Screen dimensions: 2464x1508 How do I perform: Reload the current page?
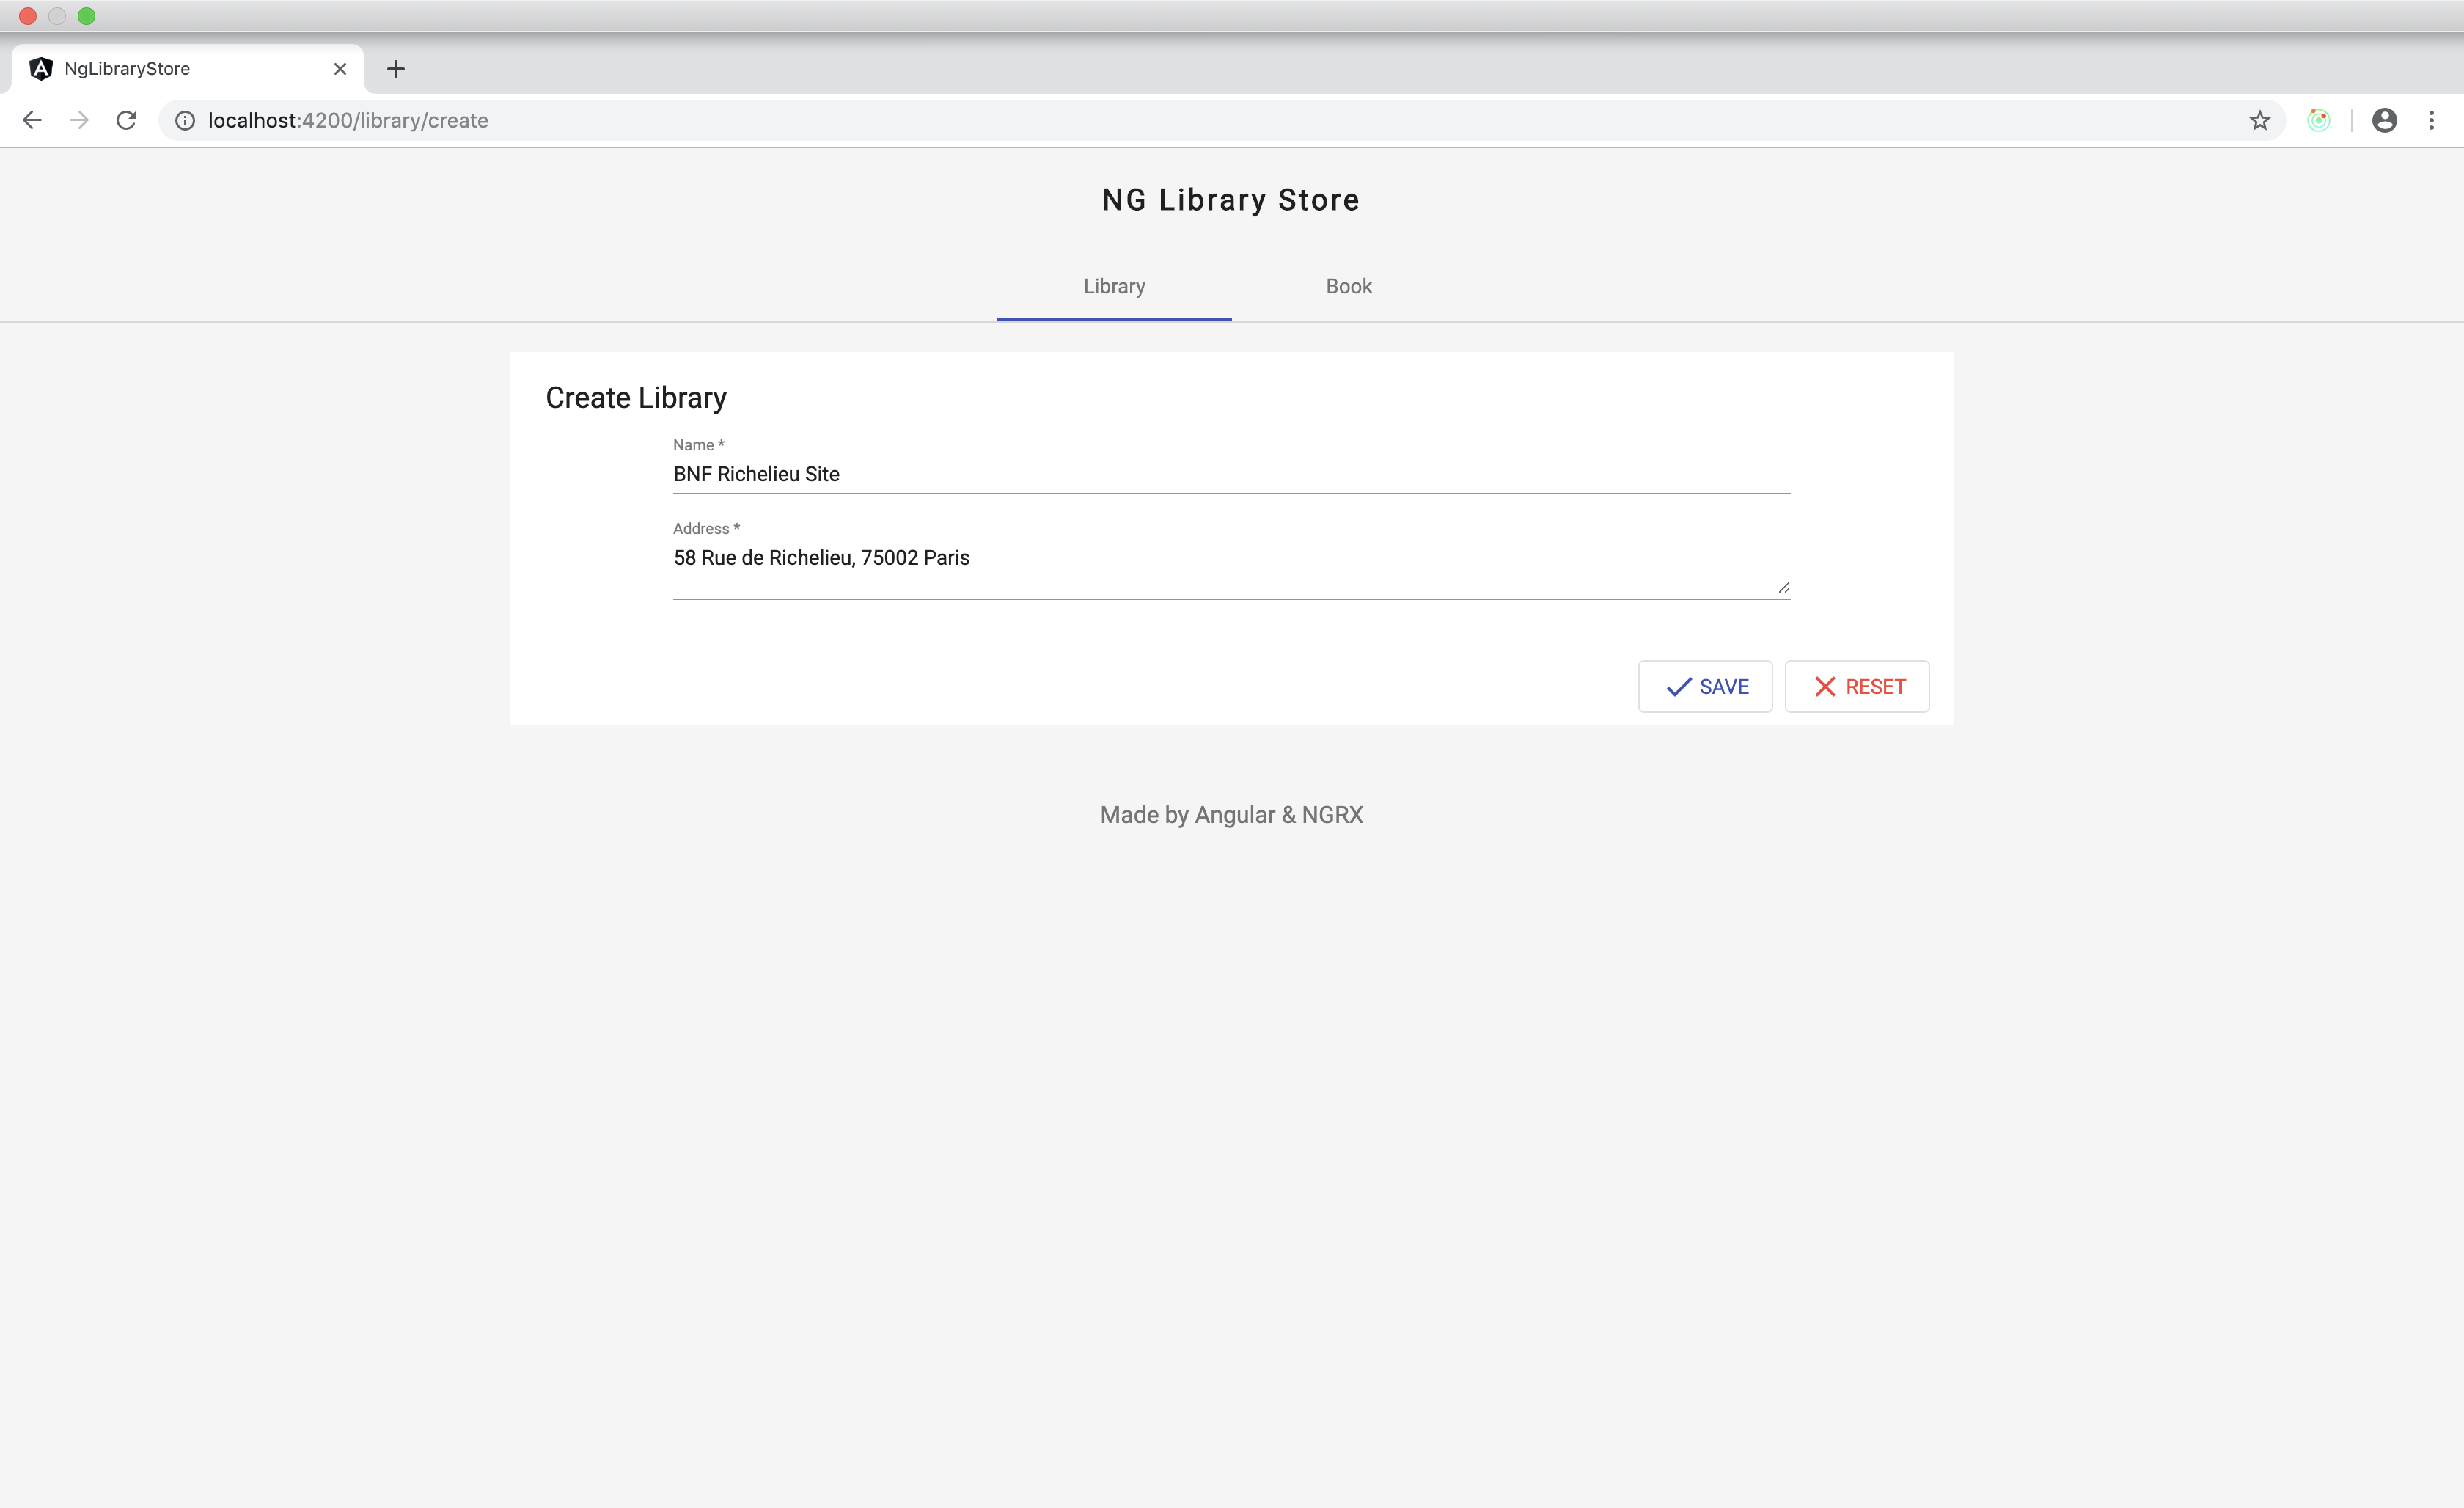[126, 121]
